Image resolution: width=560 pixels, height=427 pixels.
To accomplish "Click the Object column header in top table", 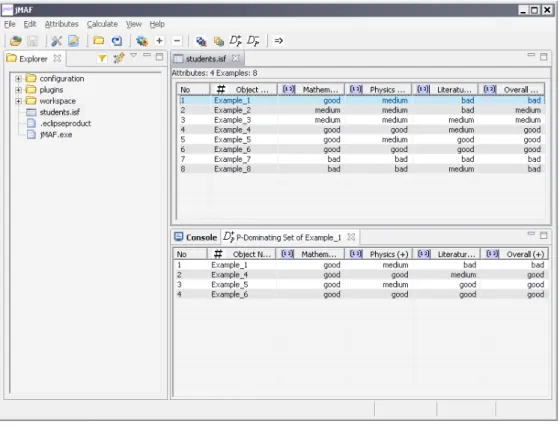I will (x=244, y=90).
